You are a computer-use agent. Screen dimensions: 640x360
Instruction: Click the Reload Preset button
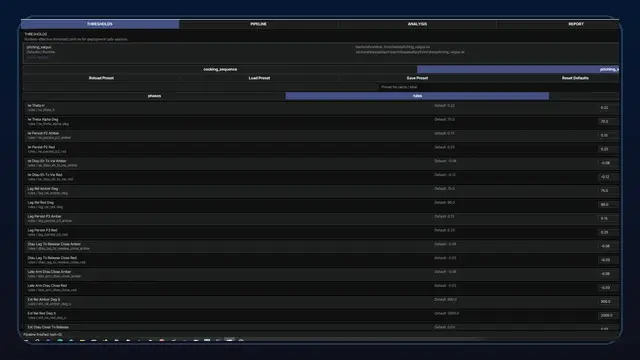click(x=101, y=78)
